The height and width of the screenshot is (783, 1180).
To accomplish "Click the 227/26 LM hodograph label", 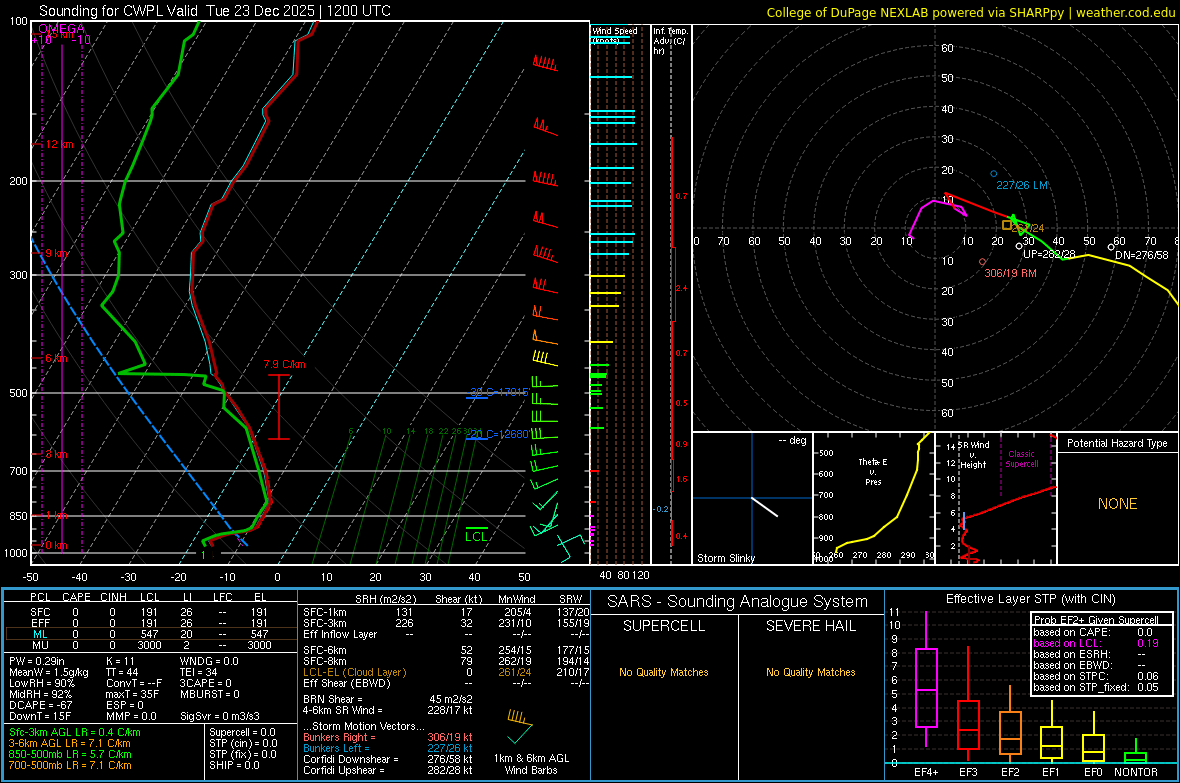I will pyautogui.click(x=1022, y=185).
